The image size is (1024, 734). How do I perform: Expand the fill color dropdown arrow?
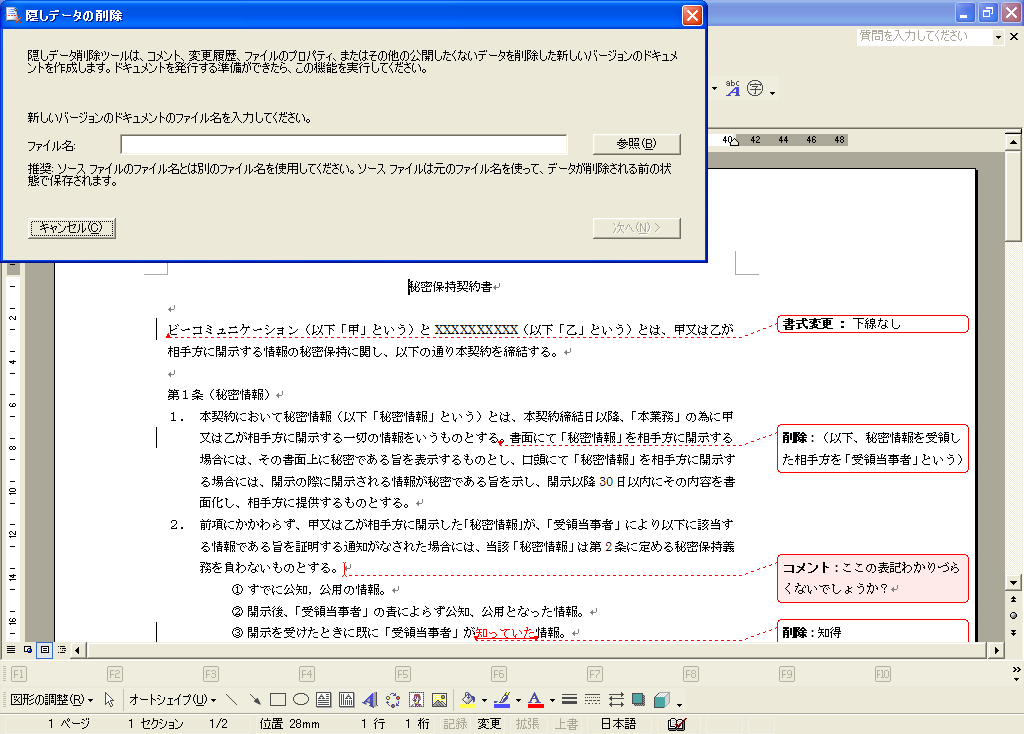483,700
